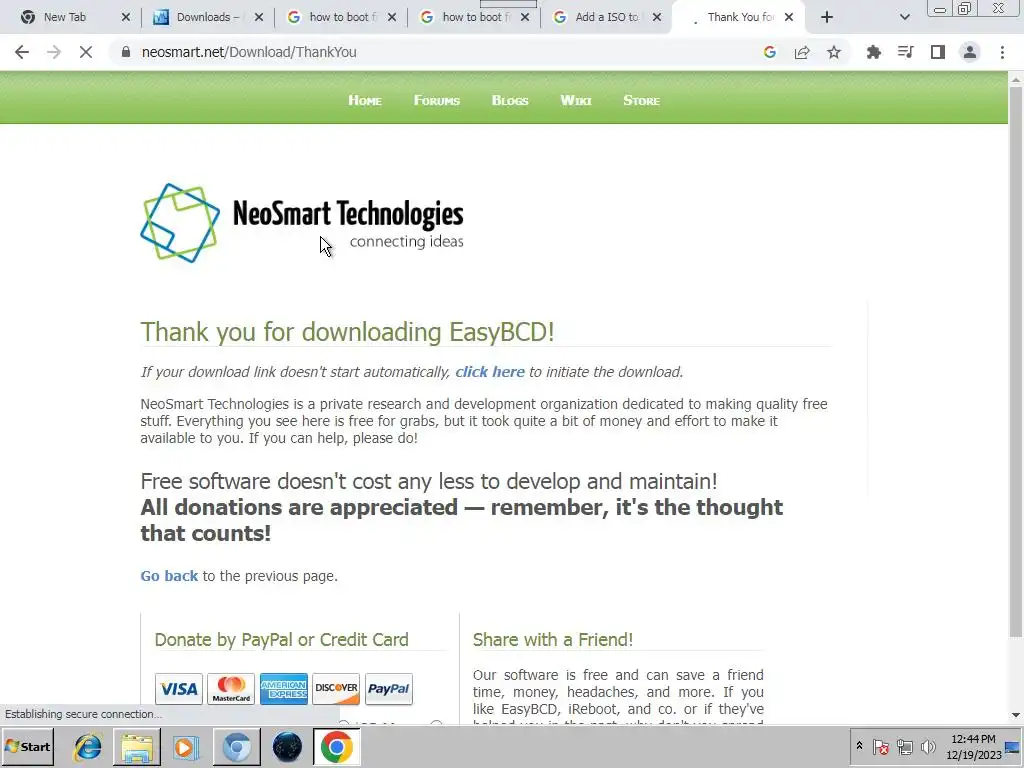
Task: Open a new tab with plus button
Action: [x=827, y=18]
